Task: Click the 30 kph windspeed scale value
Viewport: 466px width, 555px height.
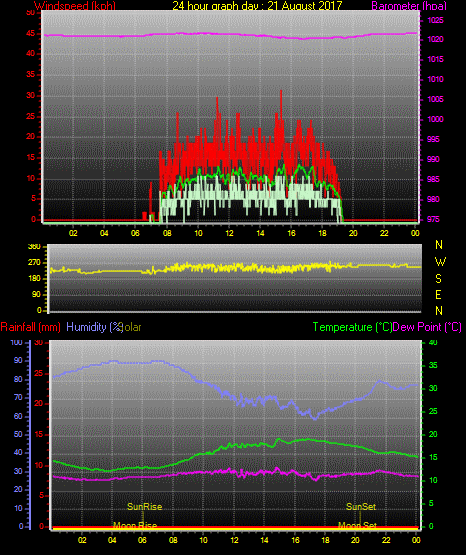Action: 31,96
